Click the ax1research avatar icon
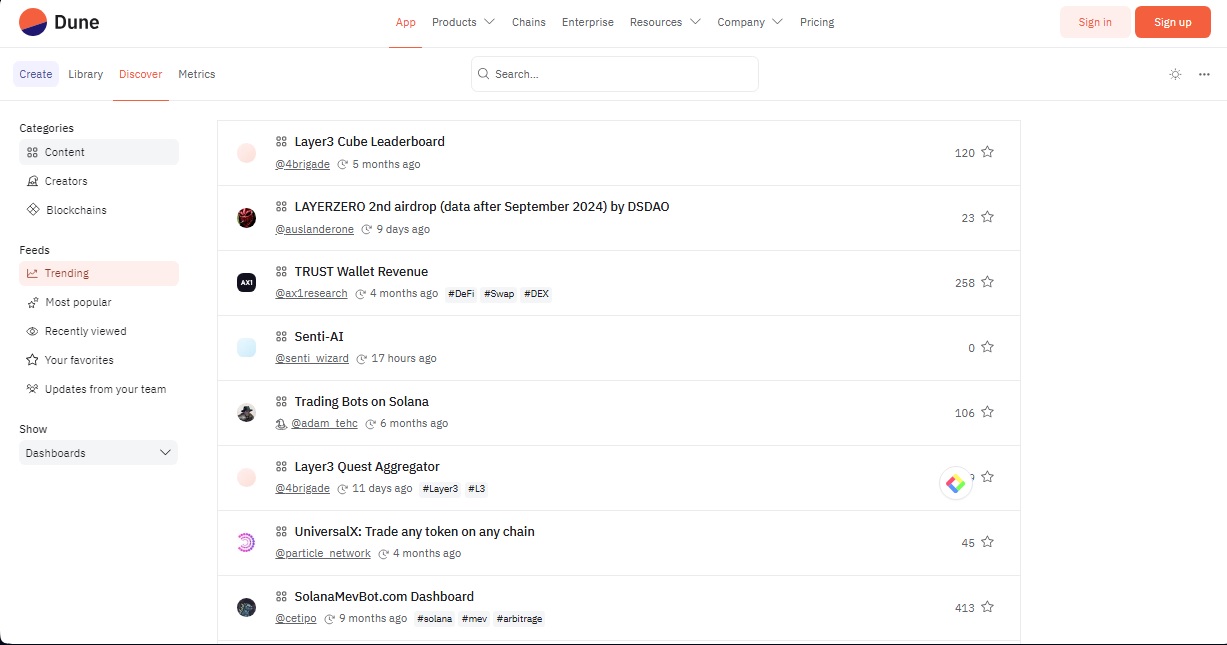Image resolution: width=1227 pixels, height=645 pixels. pos(246,283)
